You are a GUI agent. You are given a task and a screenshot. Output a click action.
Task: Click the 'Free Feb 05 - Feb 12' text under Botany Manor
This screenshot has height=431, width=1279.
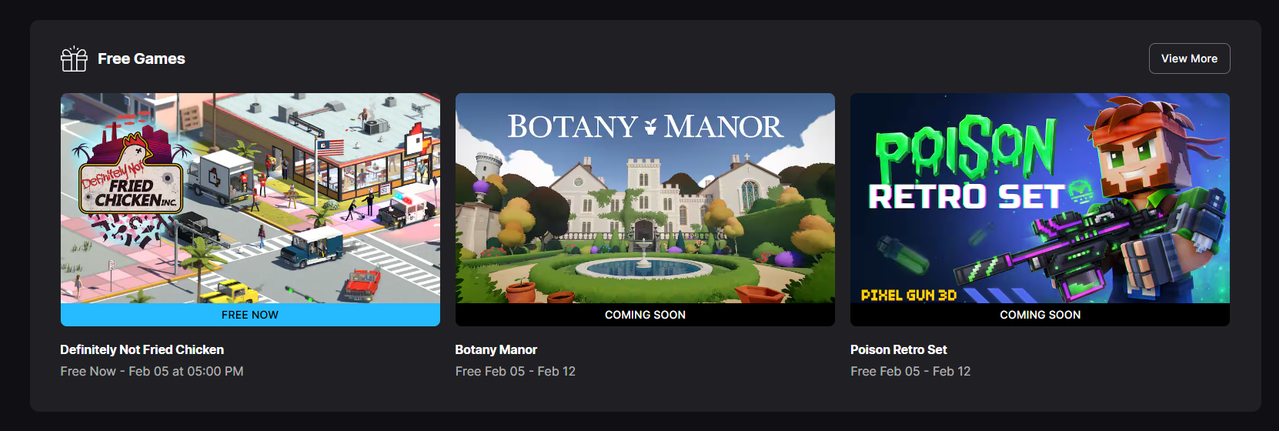point(515,371)
